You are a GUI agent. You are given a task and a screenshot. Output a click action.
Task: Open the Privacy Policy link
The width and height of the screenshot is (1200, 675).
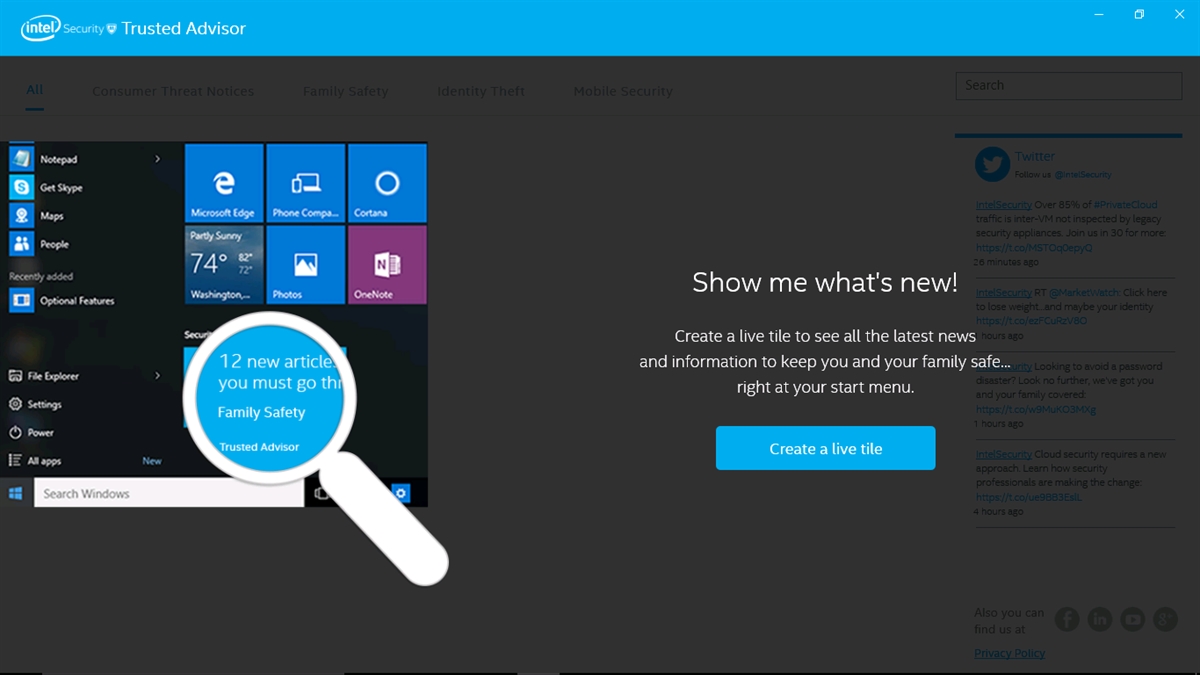click(x=1010, y=653)
